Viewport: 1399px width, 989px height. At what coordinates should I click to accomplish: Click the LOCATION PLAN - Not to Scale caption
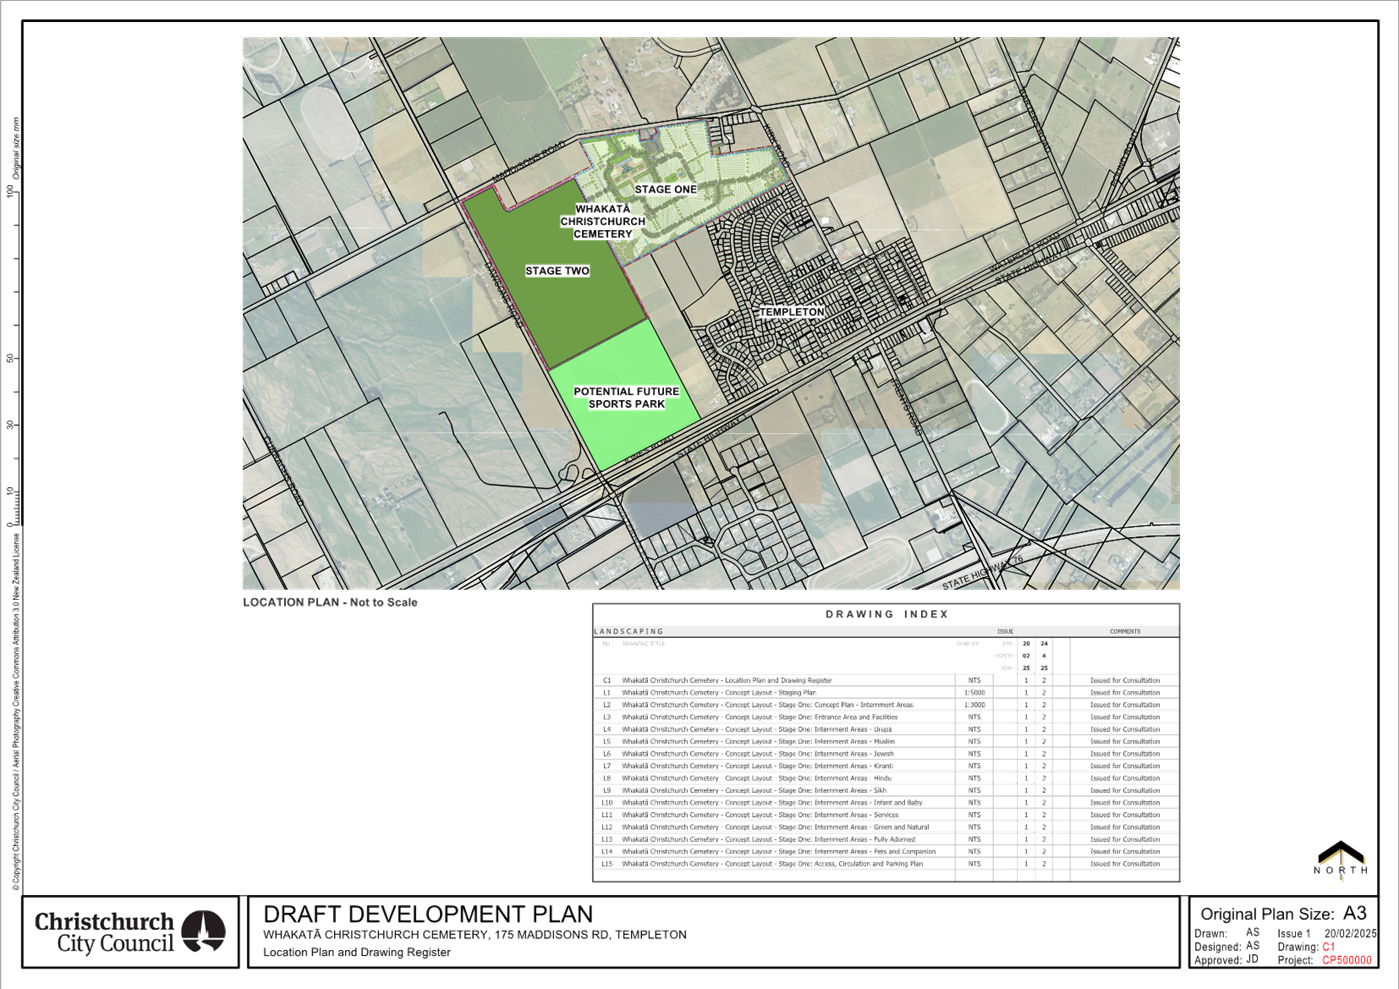(331, 601)
